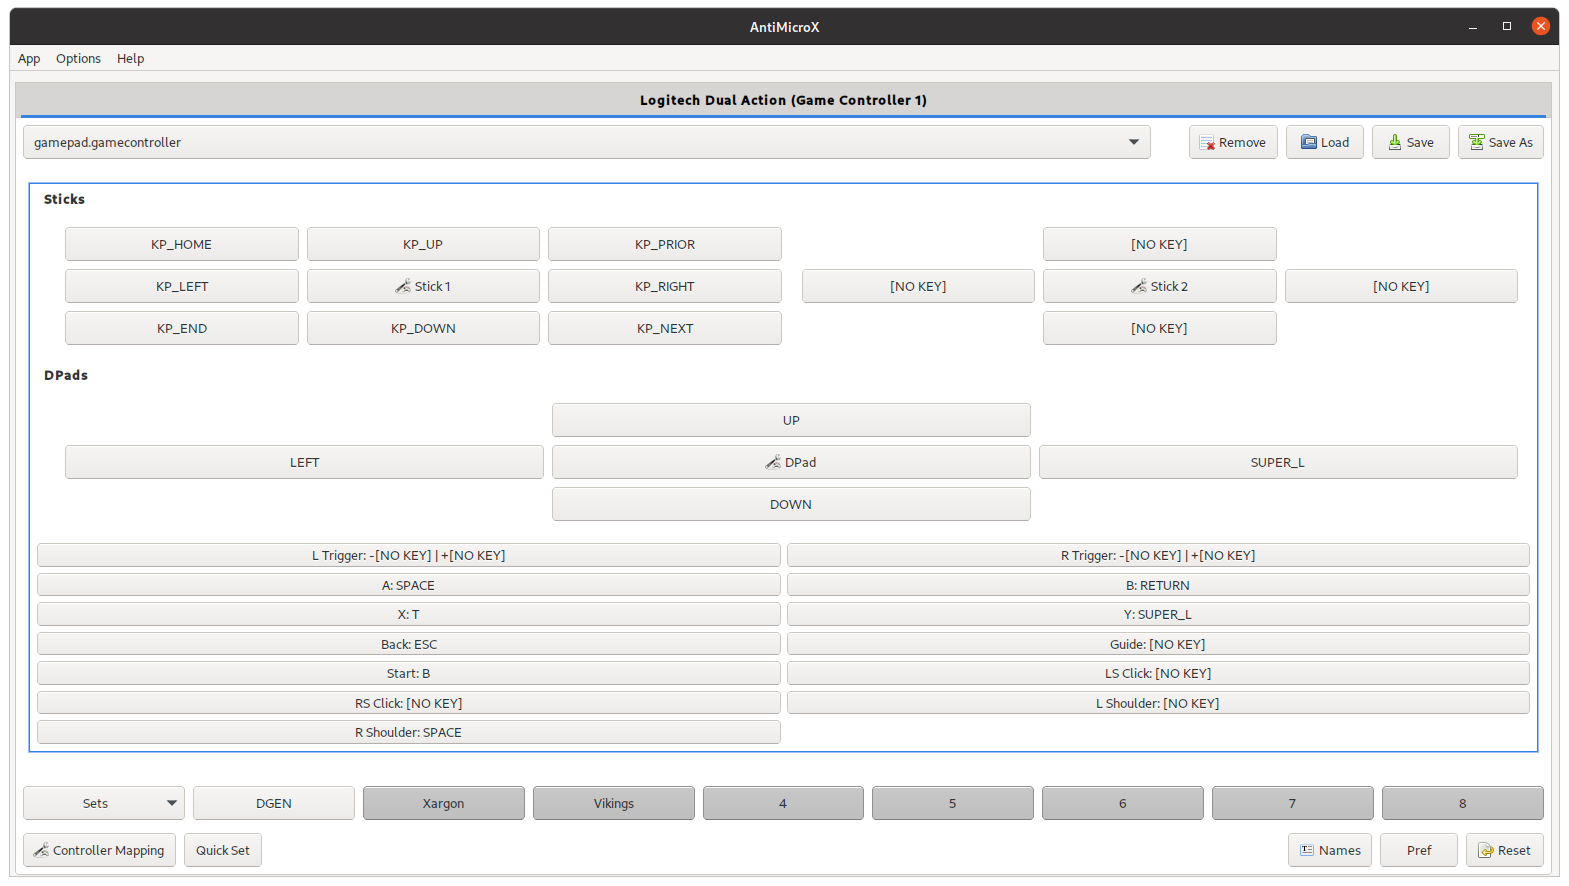
Task: Select set number 5
Action: coord(953,803)
